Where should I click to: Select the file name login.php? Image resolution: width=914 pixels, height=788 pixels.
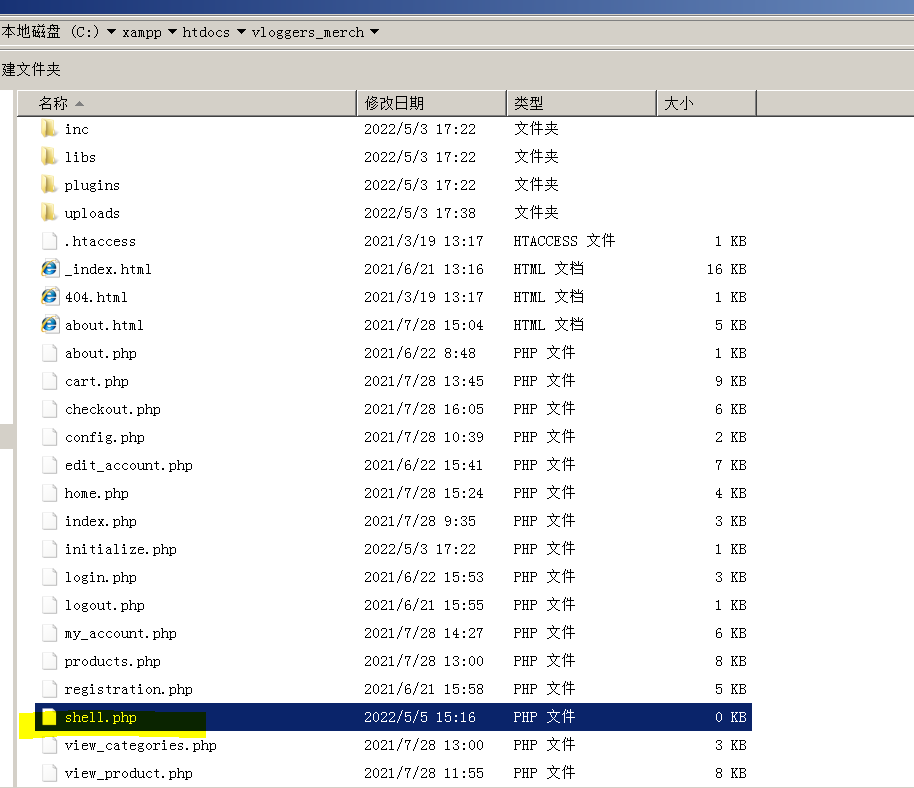point(101,578)
